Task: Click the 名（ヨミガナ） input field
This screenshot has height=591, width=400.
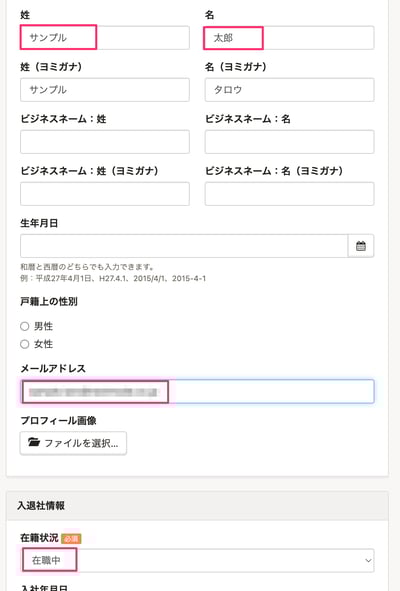Action: 290,90
